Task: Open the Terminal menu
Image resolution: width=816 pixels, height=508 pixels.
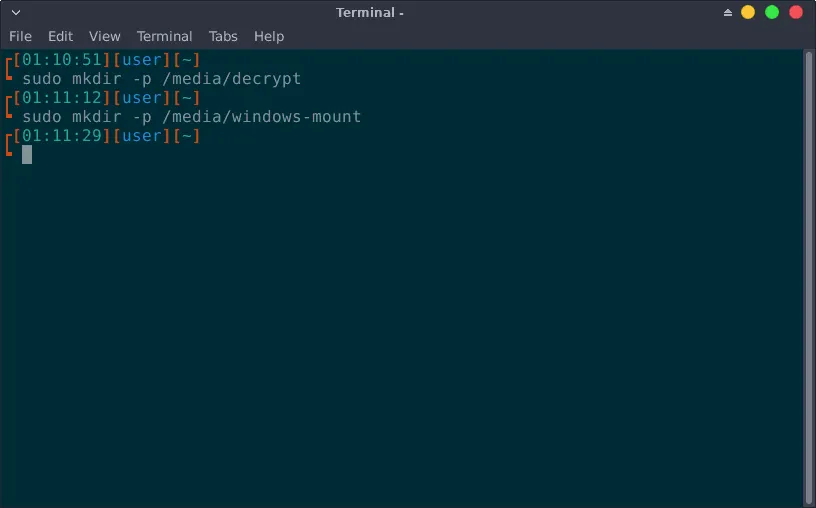Action: tap(164, 36)
